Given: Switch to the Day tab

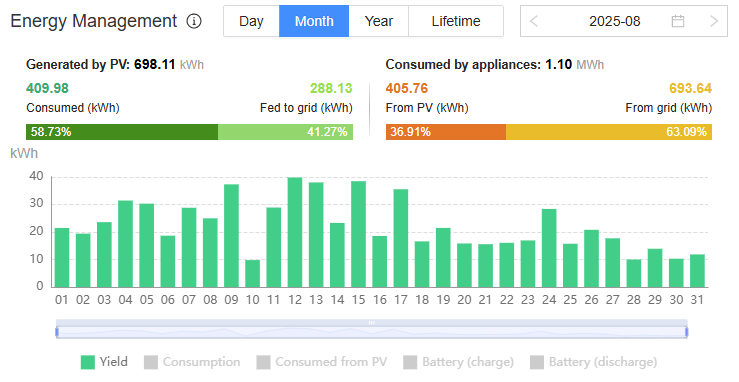Looking at the screenshot, I should (x=251, y=21).
